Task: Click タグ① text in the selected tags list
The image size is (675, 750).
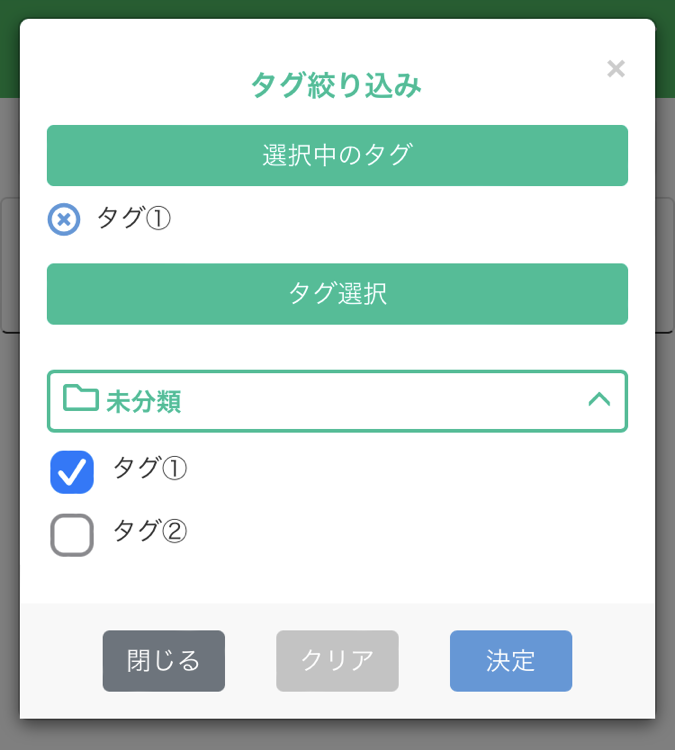Action: coord(134,218)
